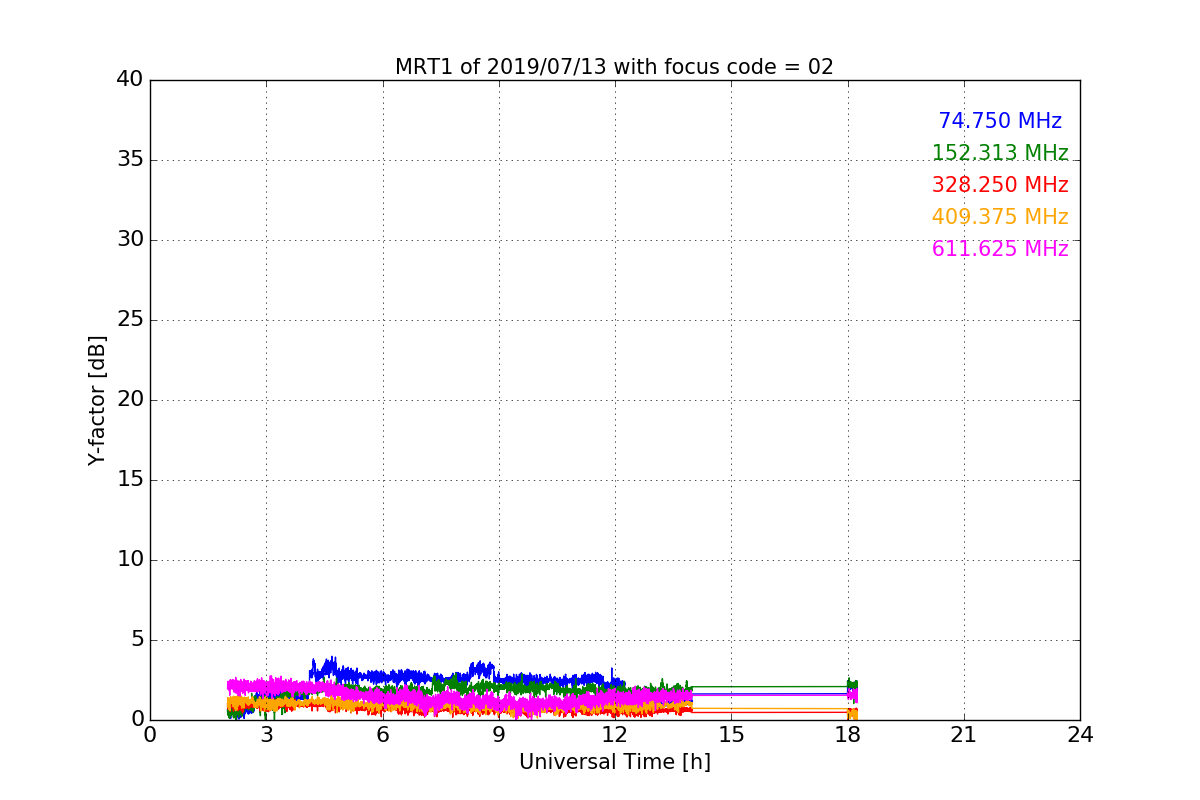The image size is (1200, 800).
Task: Select the 74.750 MHz legend label
Action: 1000,121
